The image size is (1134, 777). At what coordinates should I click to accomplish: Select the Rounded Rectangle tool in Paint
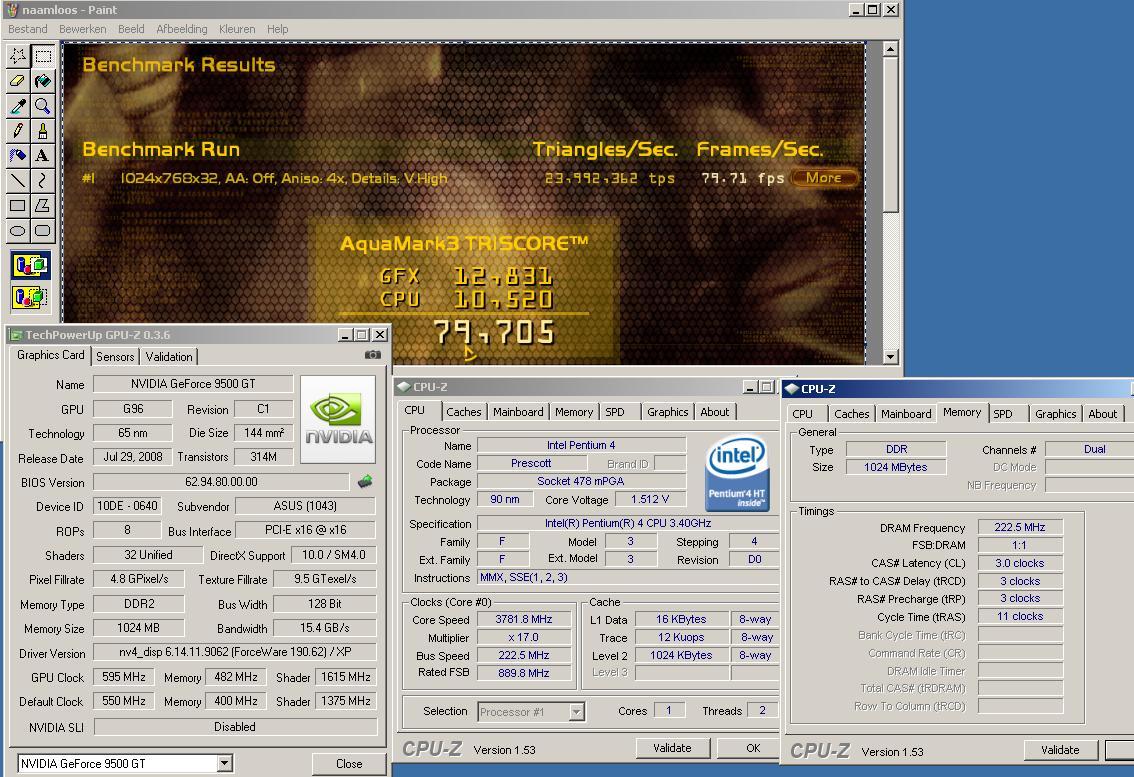pos(43,231)
